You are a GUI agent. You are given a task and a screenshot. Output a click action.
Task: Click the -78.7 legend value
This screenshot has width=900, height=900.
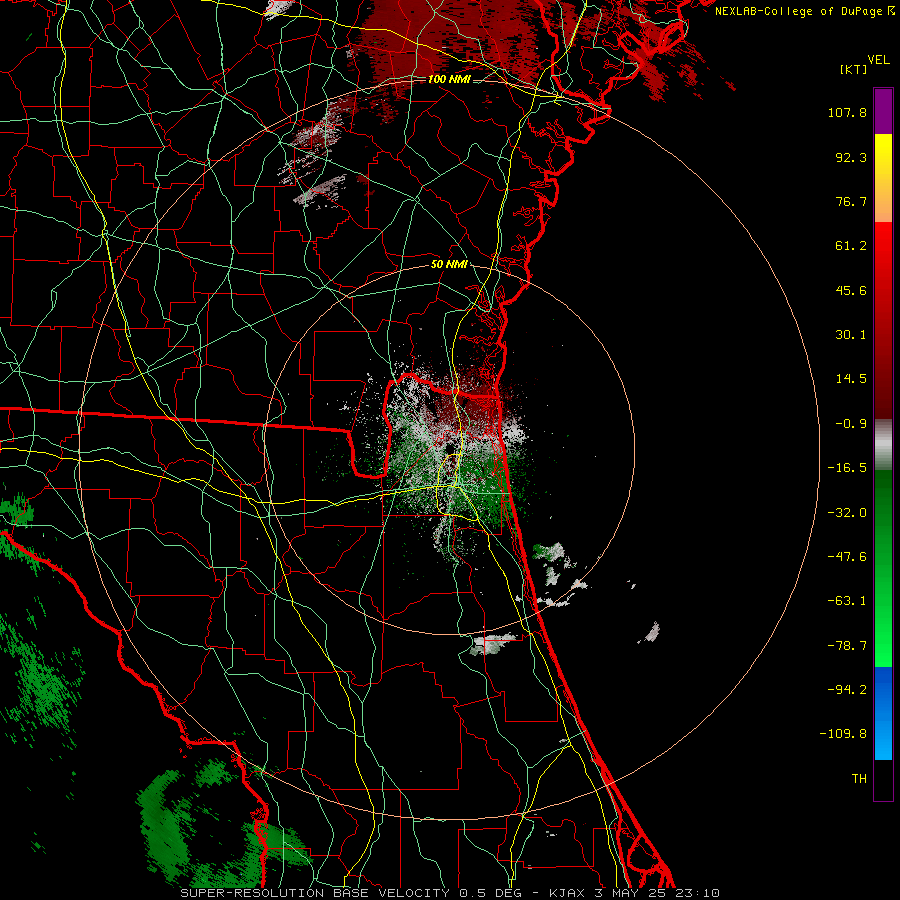[x=847, y=646]
